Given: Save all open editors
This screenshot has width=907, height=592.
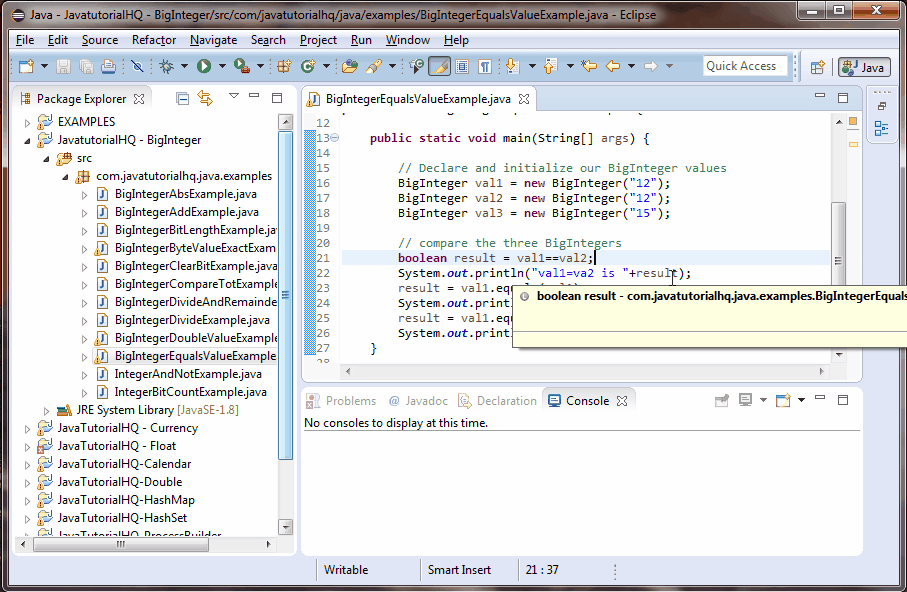Looking at the screenshot, I should click(86, 65).
